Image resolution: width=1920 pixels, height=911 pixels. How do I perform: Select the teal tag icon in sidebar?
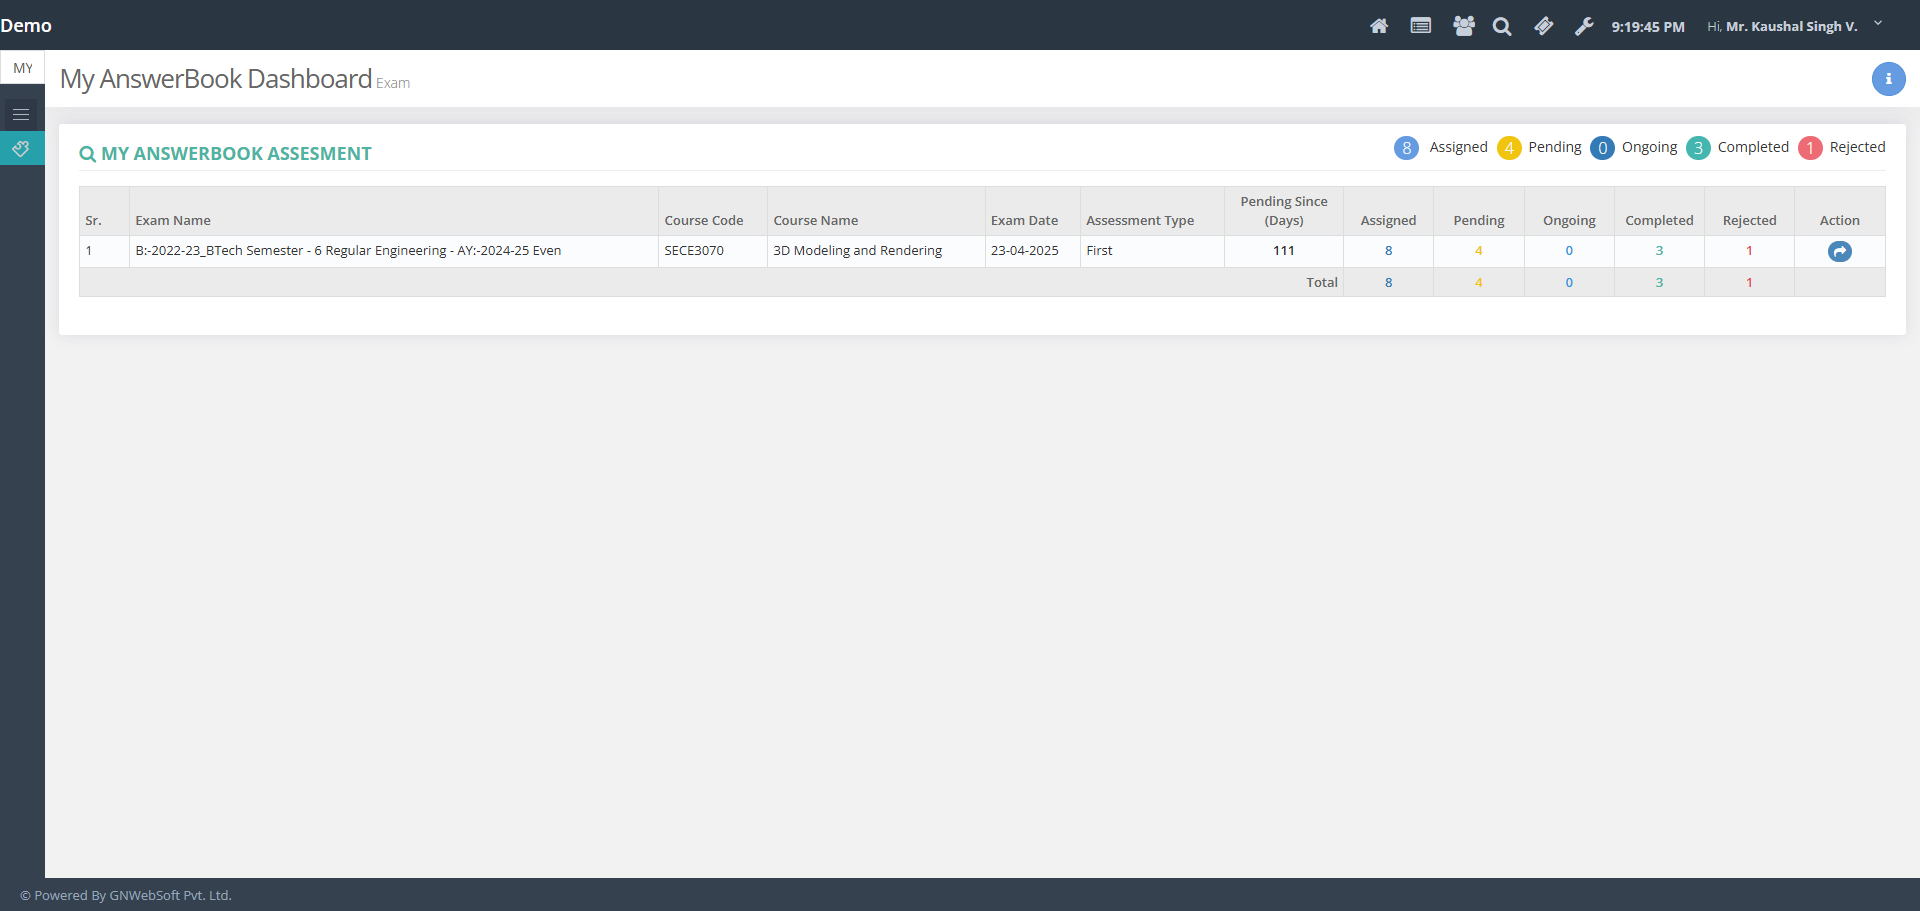[x=21, y=149]
